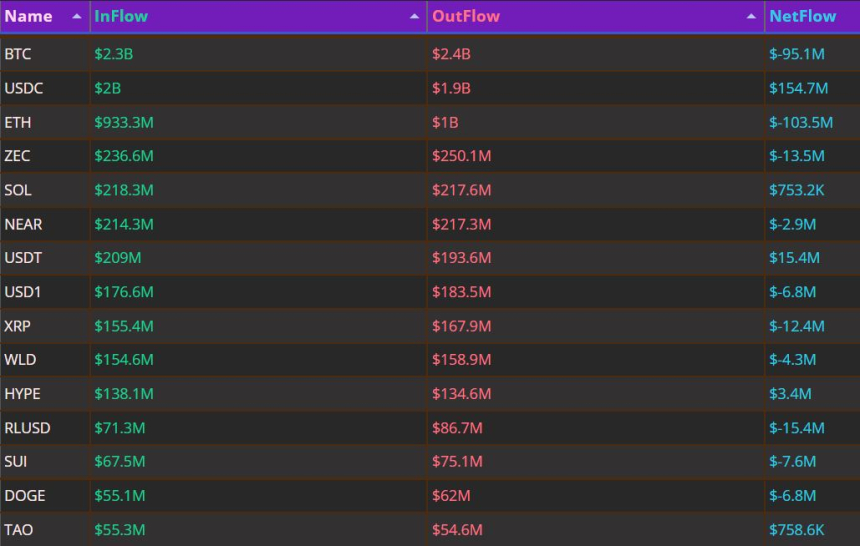This screenshot has width=860, height=546.
Task: Click the InFlow column sort arrow
Action: tap(415, 16)
